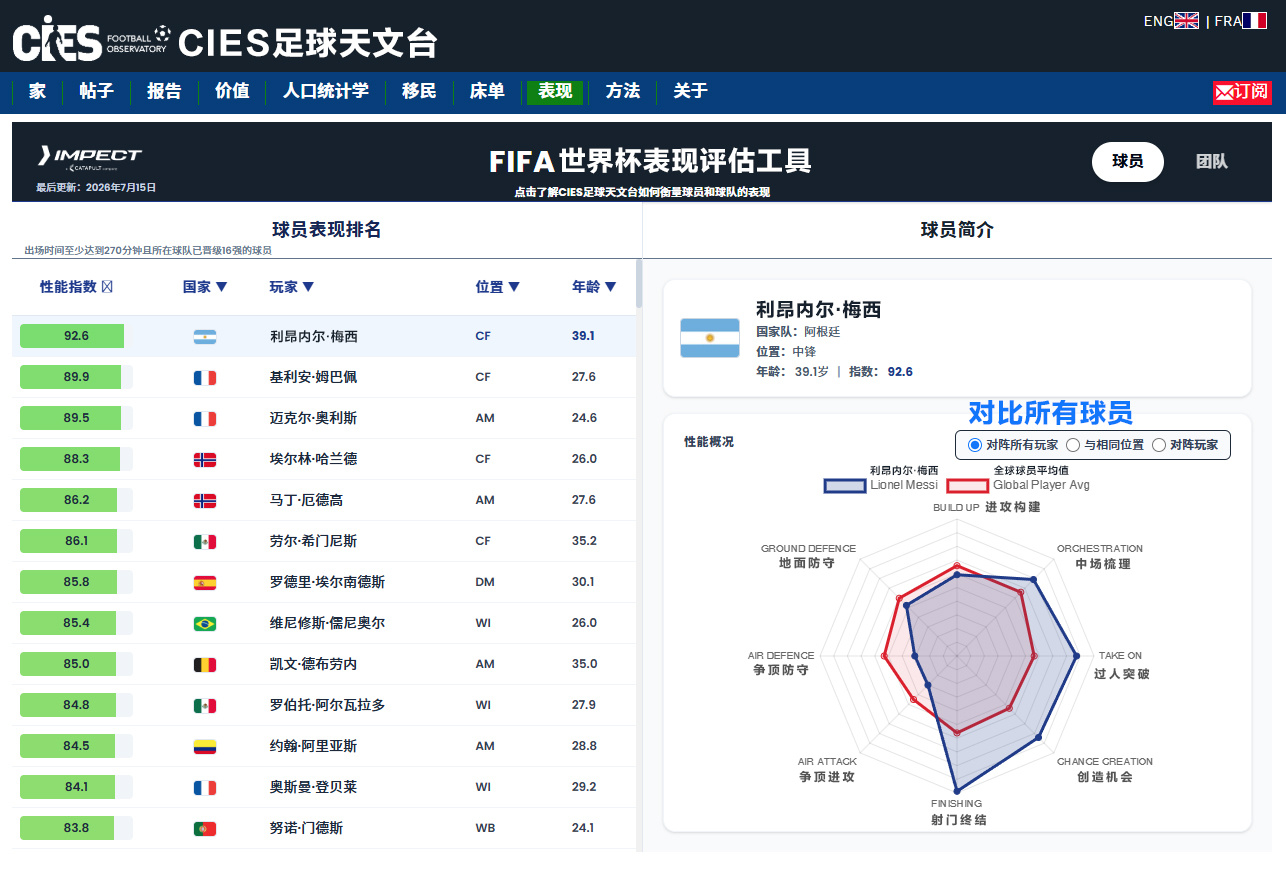Screen dimensions: 1286x869
Task: Open the 位置 column filter dropdown
Action: (498, 287)
